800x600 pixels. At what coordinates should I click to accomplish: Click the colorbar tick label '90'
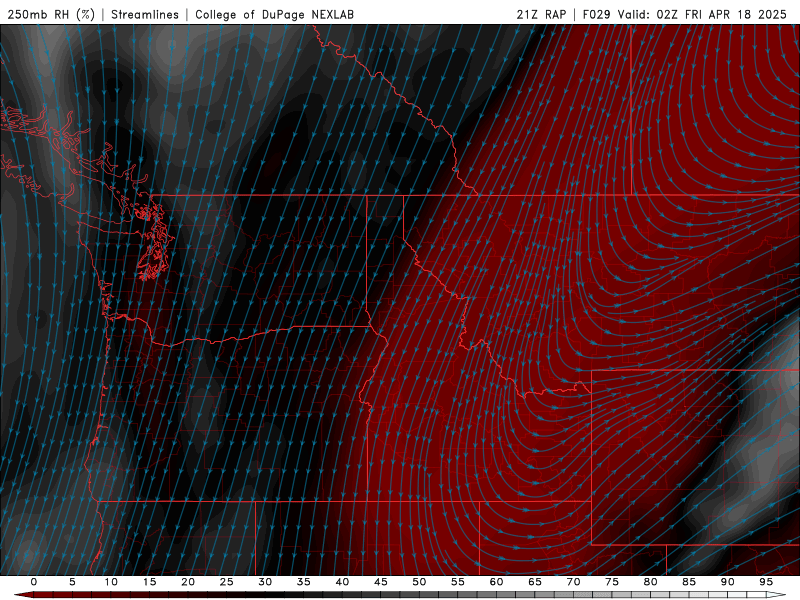[728, 582]
